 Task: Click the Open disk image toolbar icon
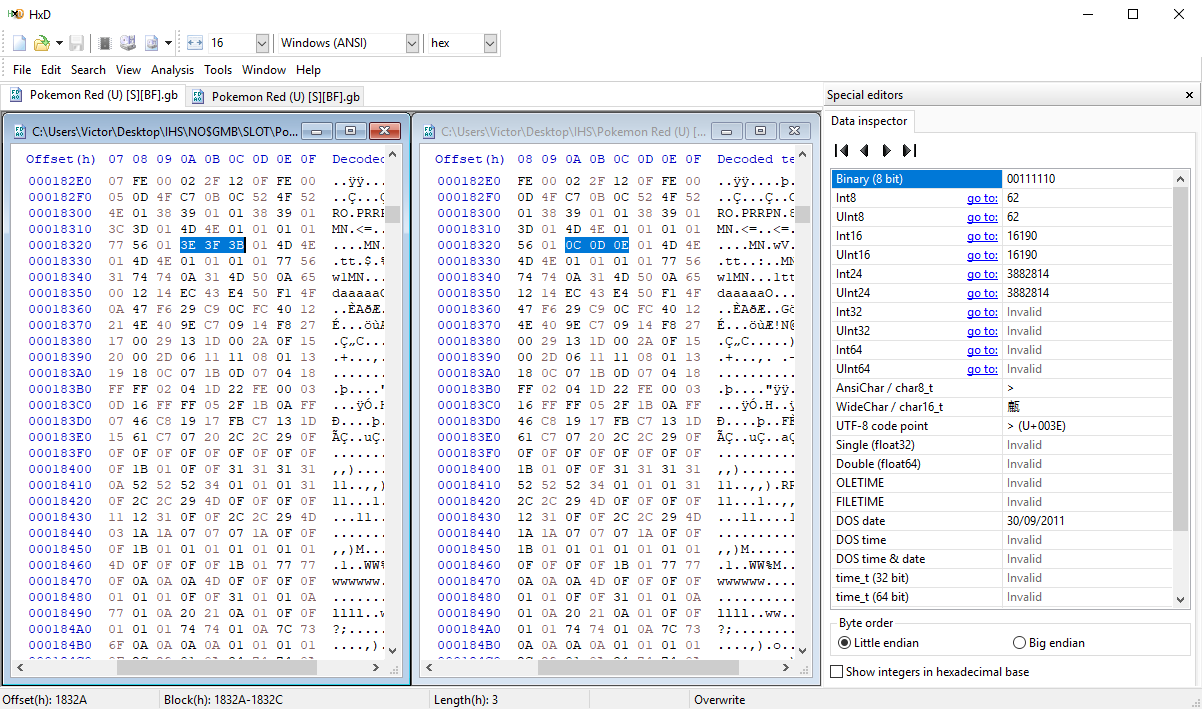tap(151, 43)
